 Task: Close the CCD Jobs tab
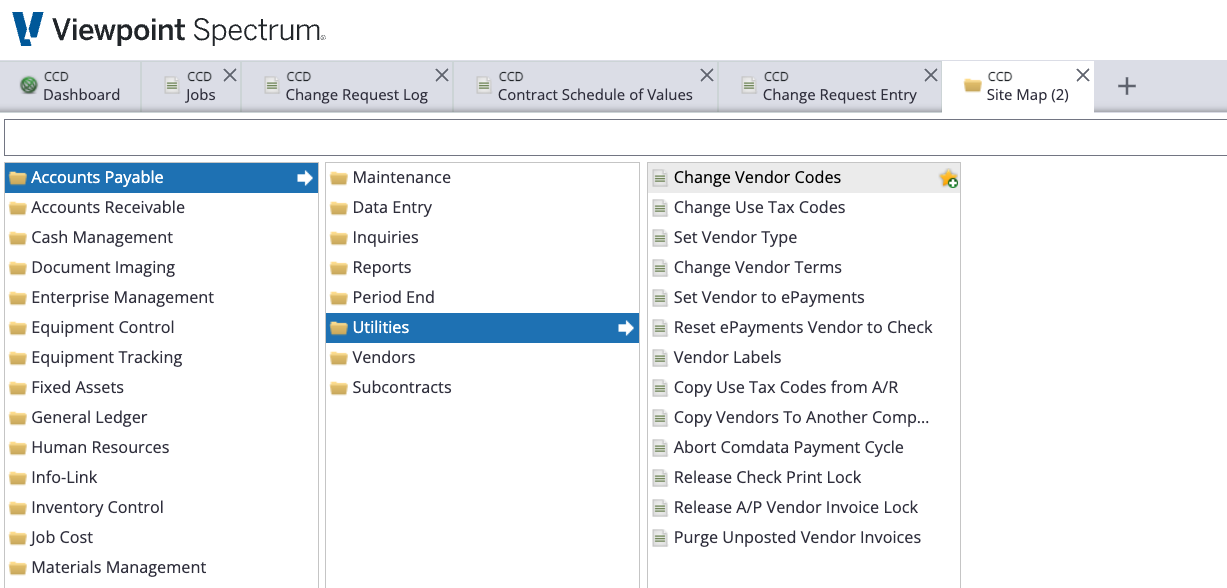tap(229, 75)
